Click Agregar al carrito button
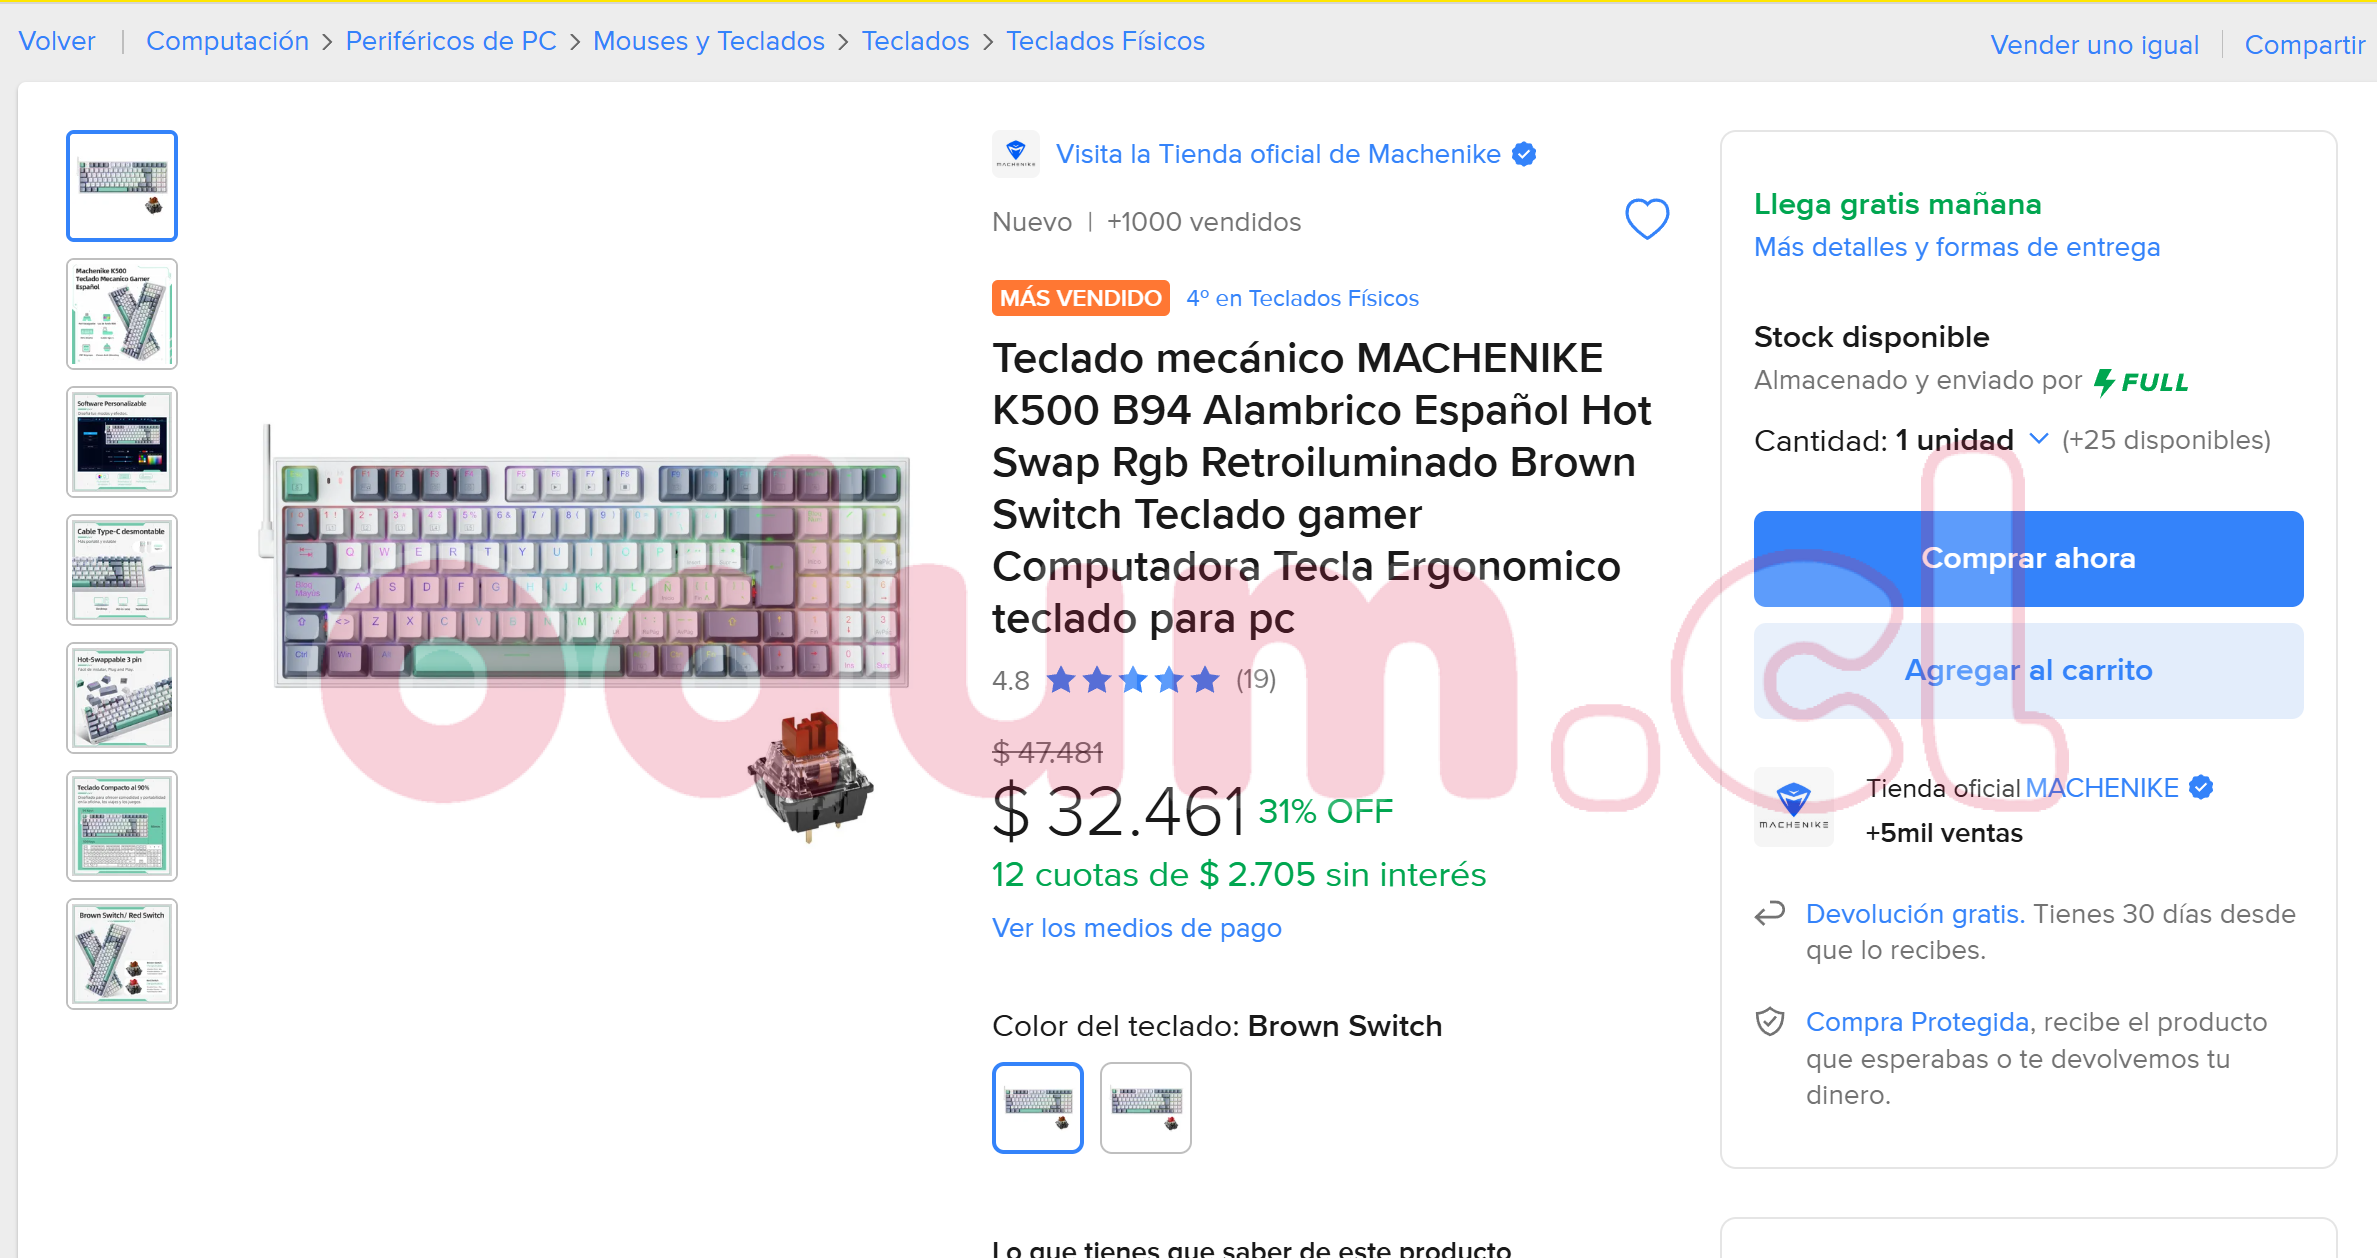Screen dimensions: 2377x1258 click(2028, 670)
